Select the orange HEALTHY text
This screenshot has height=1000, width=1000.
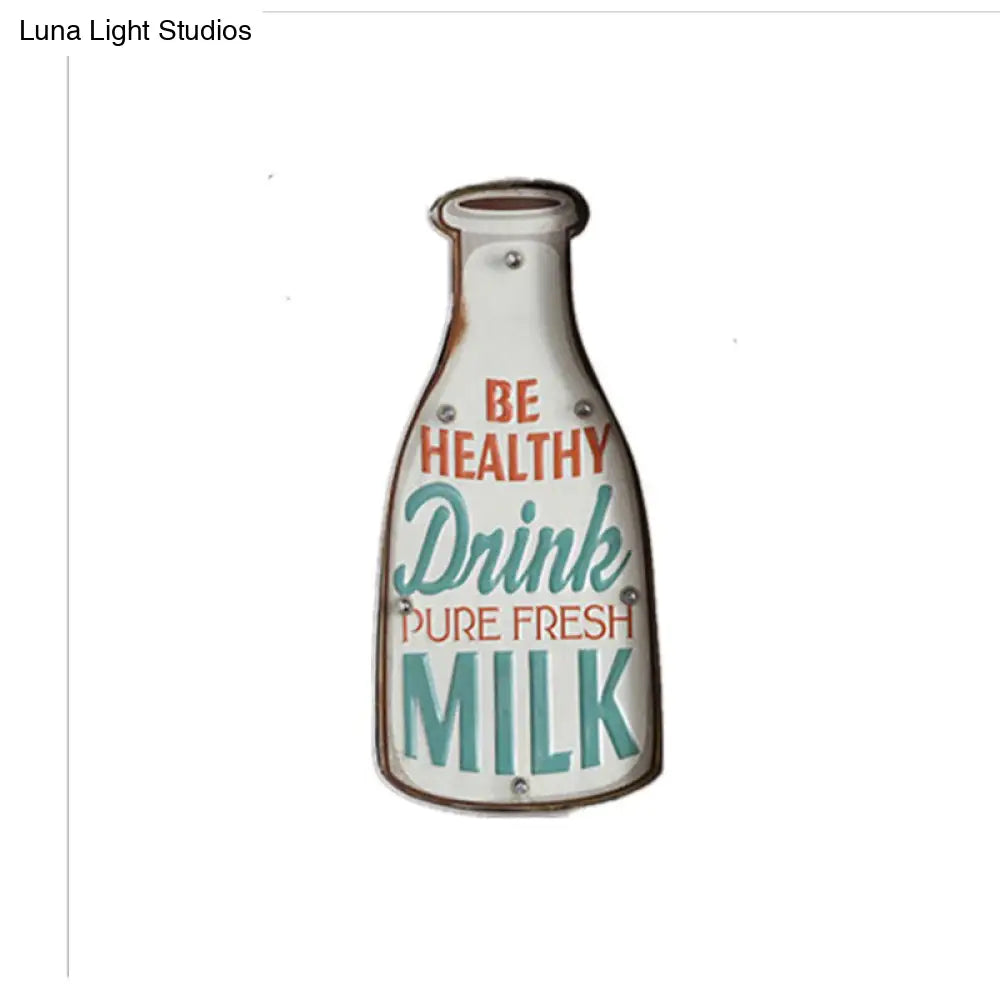[515, 453]
